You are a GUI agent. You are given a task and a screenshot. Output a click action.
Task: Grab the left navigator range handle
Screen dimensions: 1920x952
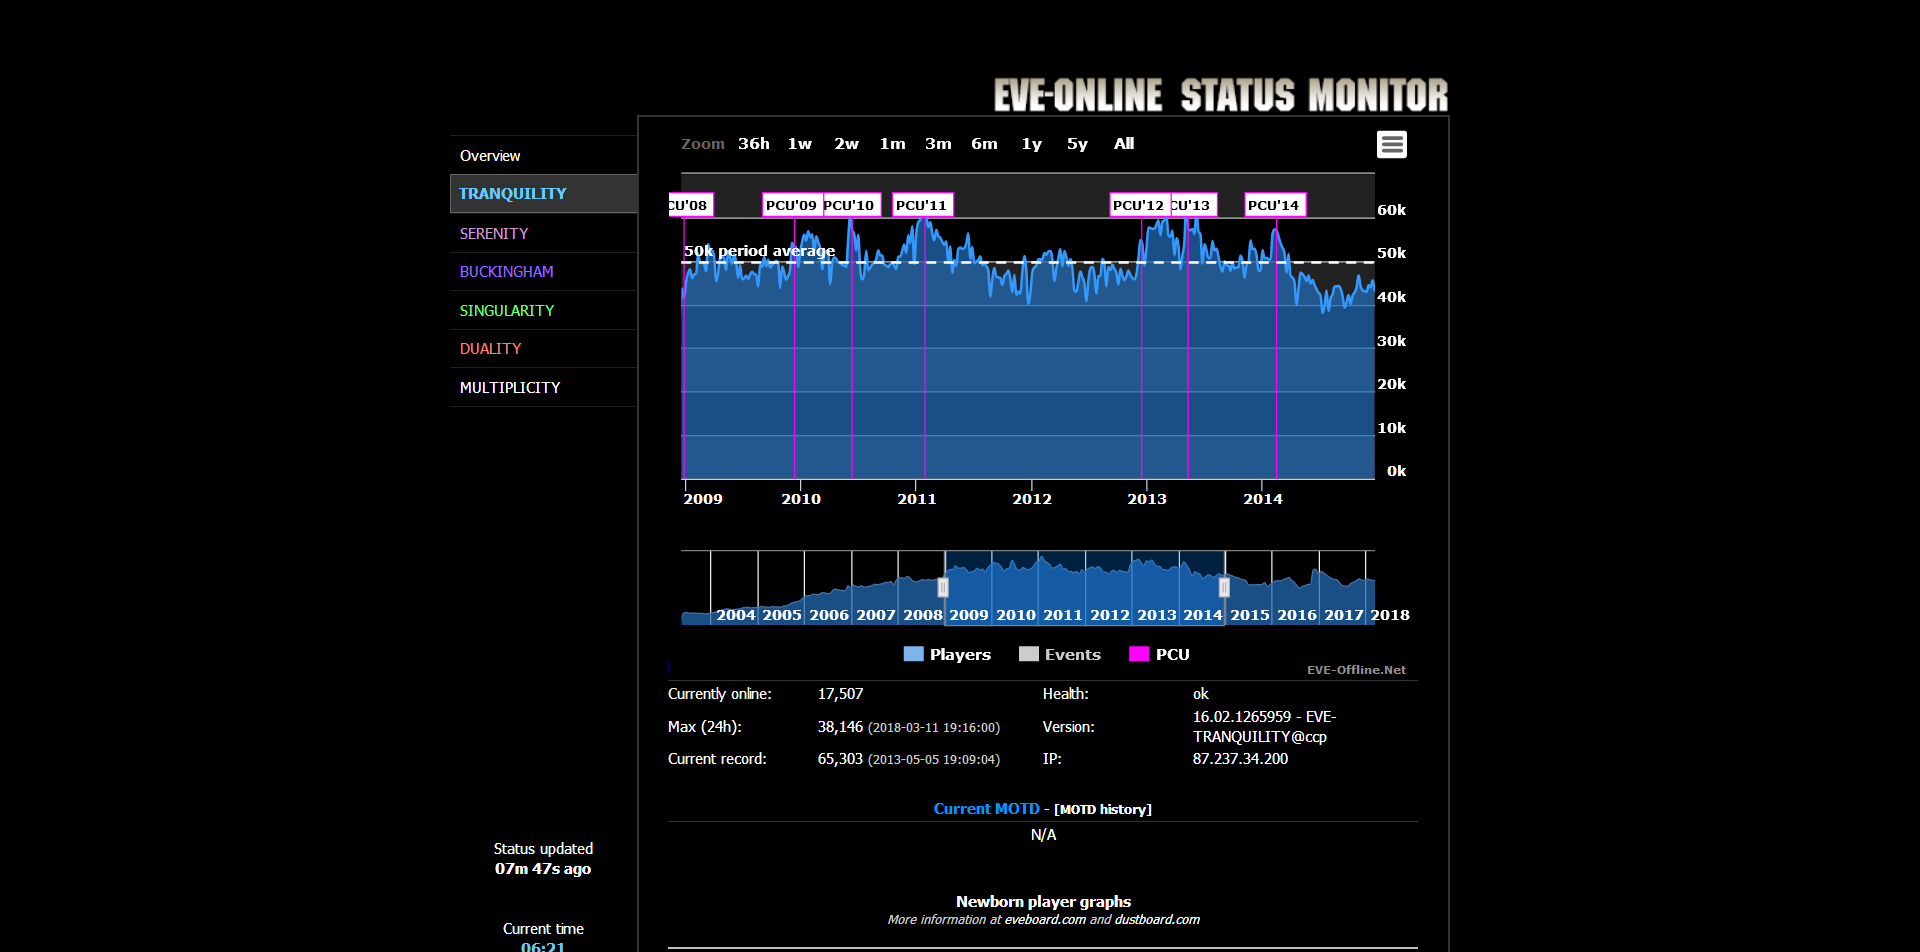[x=943, y=587]
